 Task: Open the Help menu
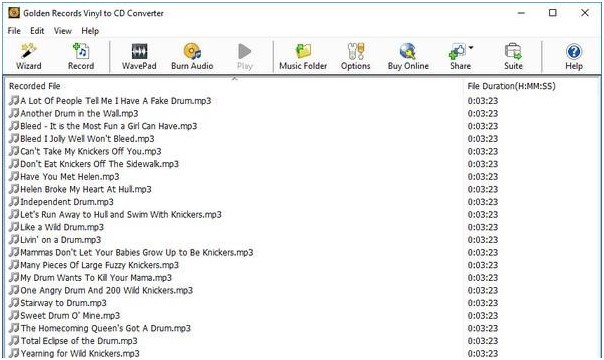pos(90,31)
